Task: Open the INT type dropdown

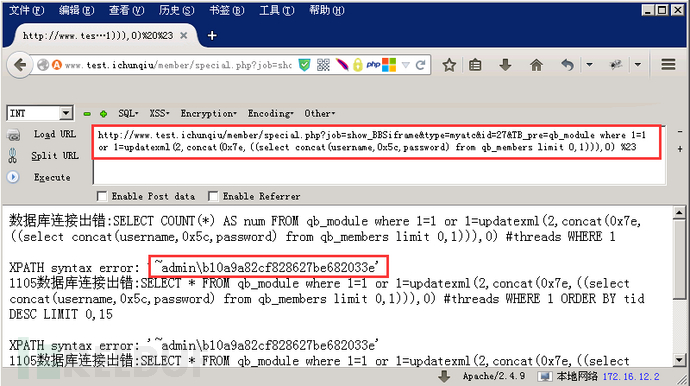Action: [x=66, y=113]
